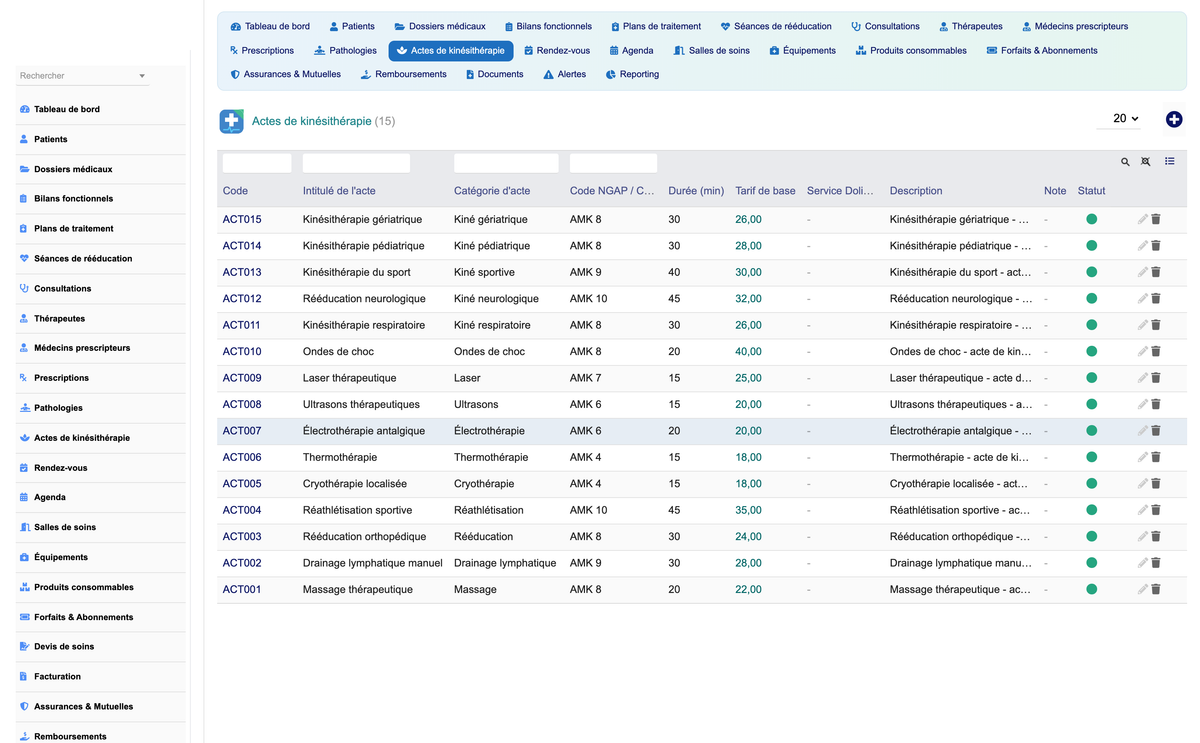
Task: Open the ACT011 code link
Action: [242, 325]
